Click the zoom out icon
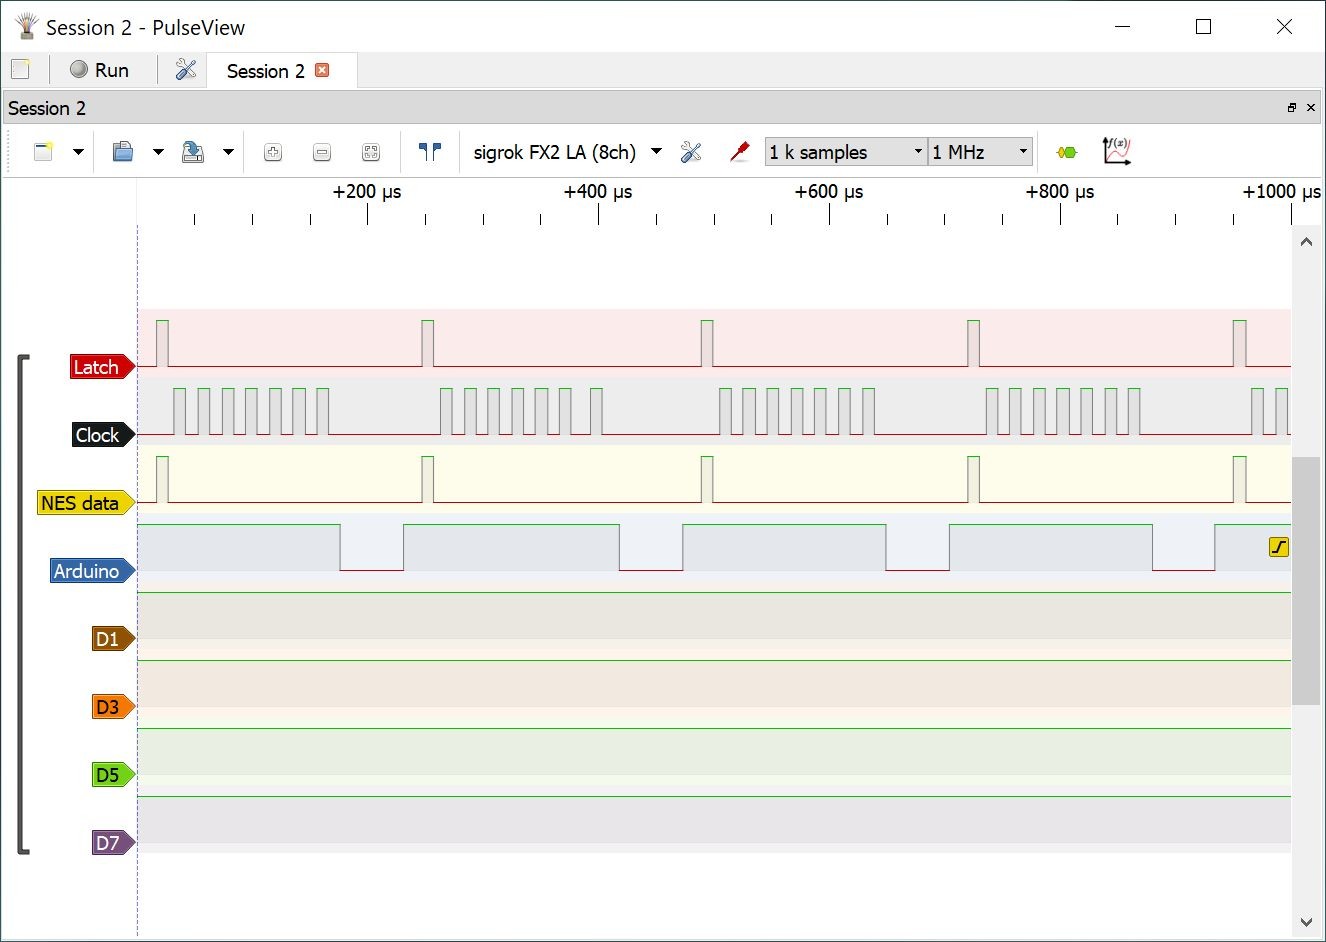Viewport: 1326px width, 942px height. 322,152
